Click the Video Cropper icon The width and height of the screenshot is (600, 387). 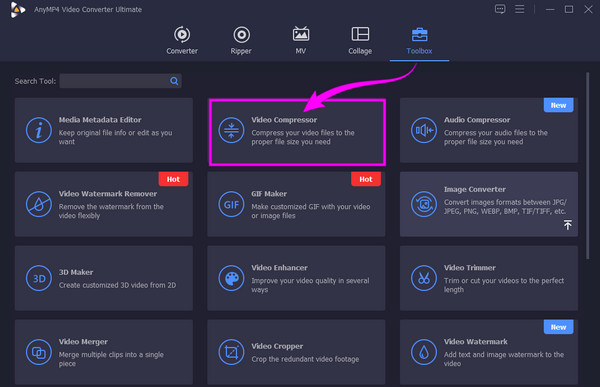(231, 352)
